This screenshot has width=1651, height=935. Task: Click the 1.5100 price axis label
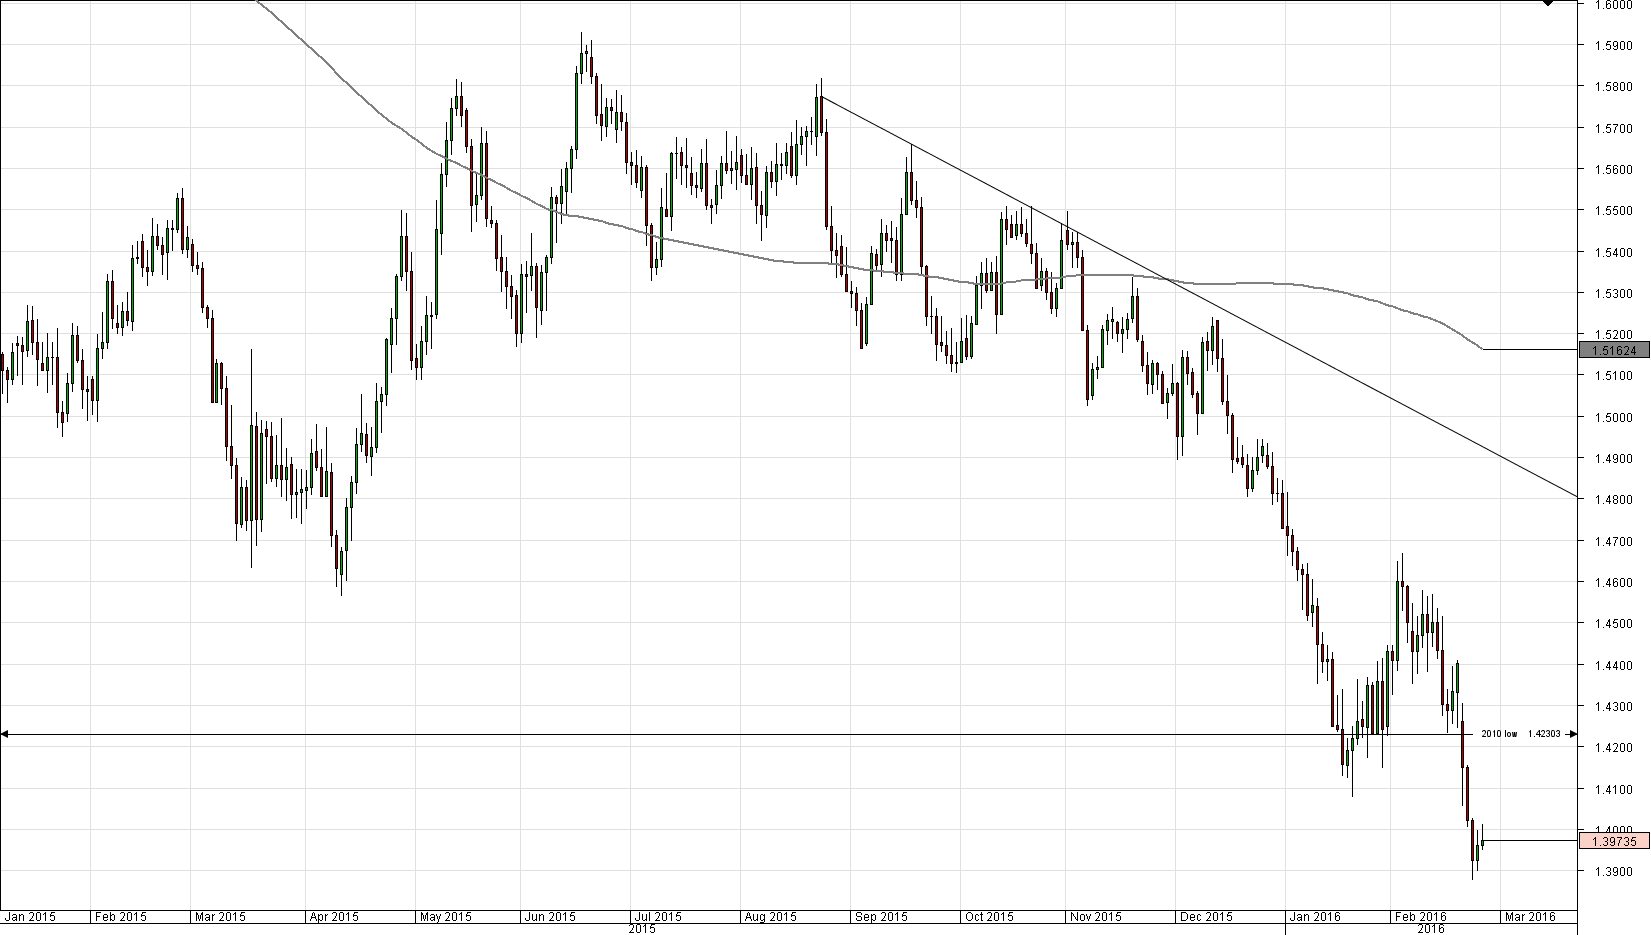click(x=1615, y=376)
